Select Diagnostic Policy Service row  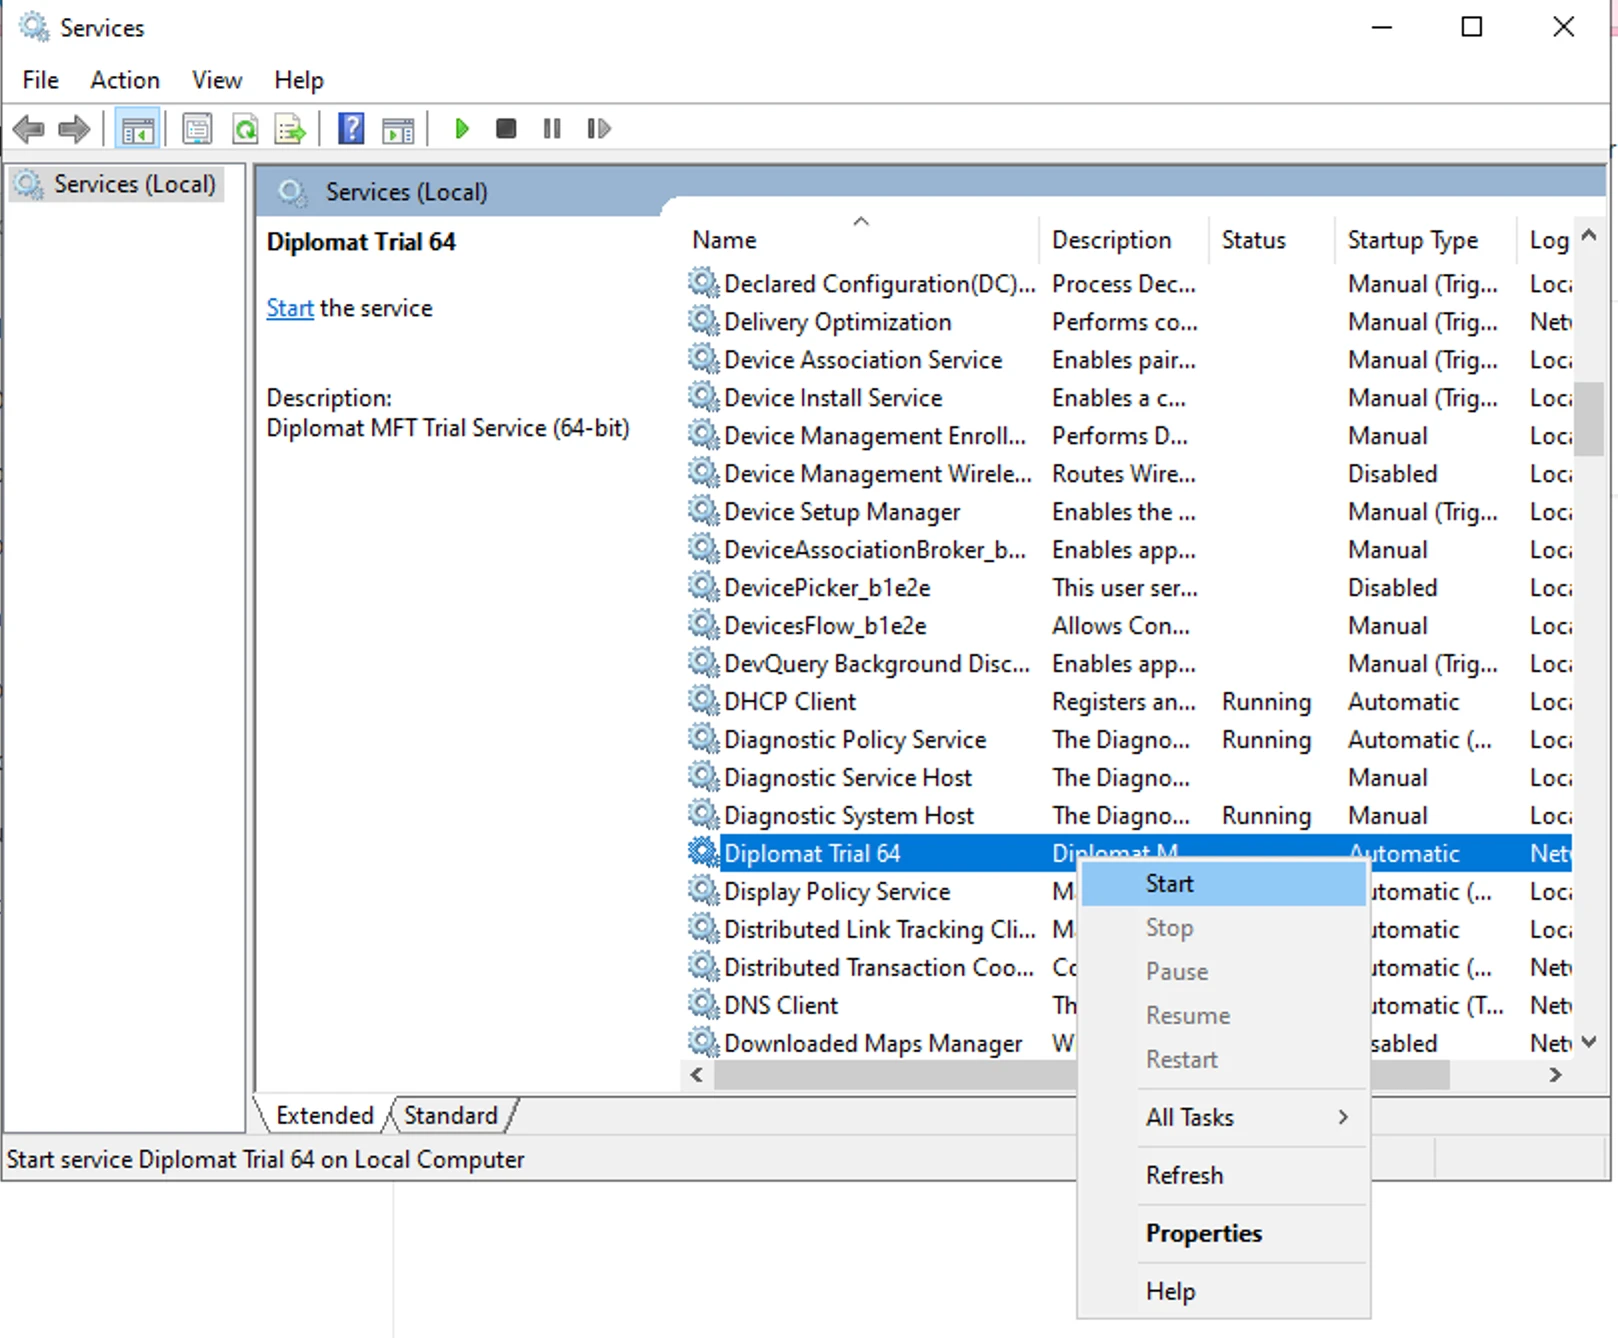pyautogui.click(x=1129, y=739)
